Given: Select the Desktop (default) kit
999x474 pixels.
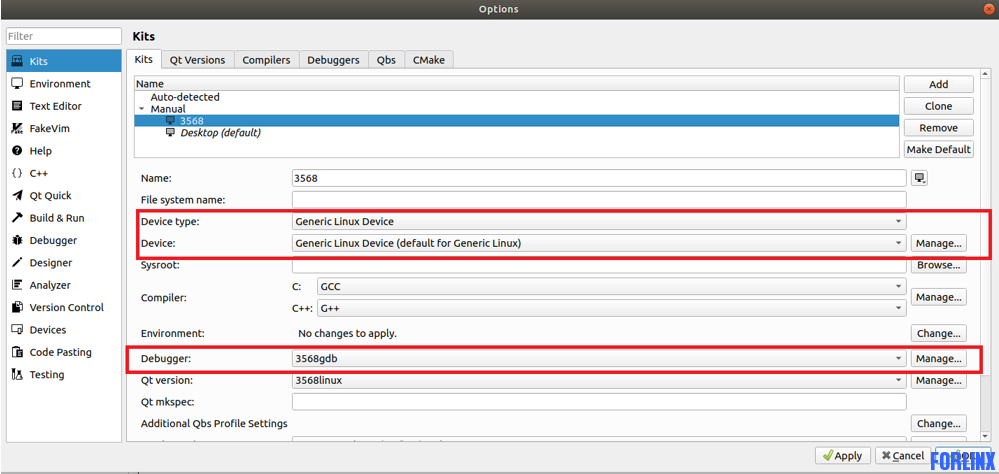Looking at the screenshot, I should 219,133.
